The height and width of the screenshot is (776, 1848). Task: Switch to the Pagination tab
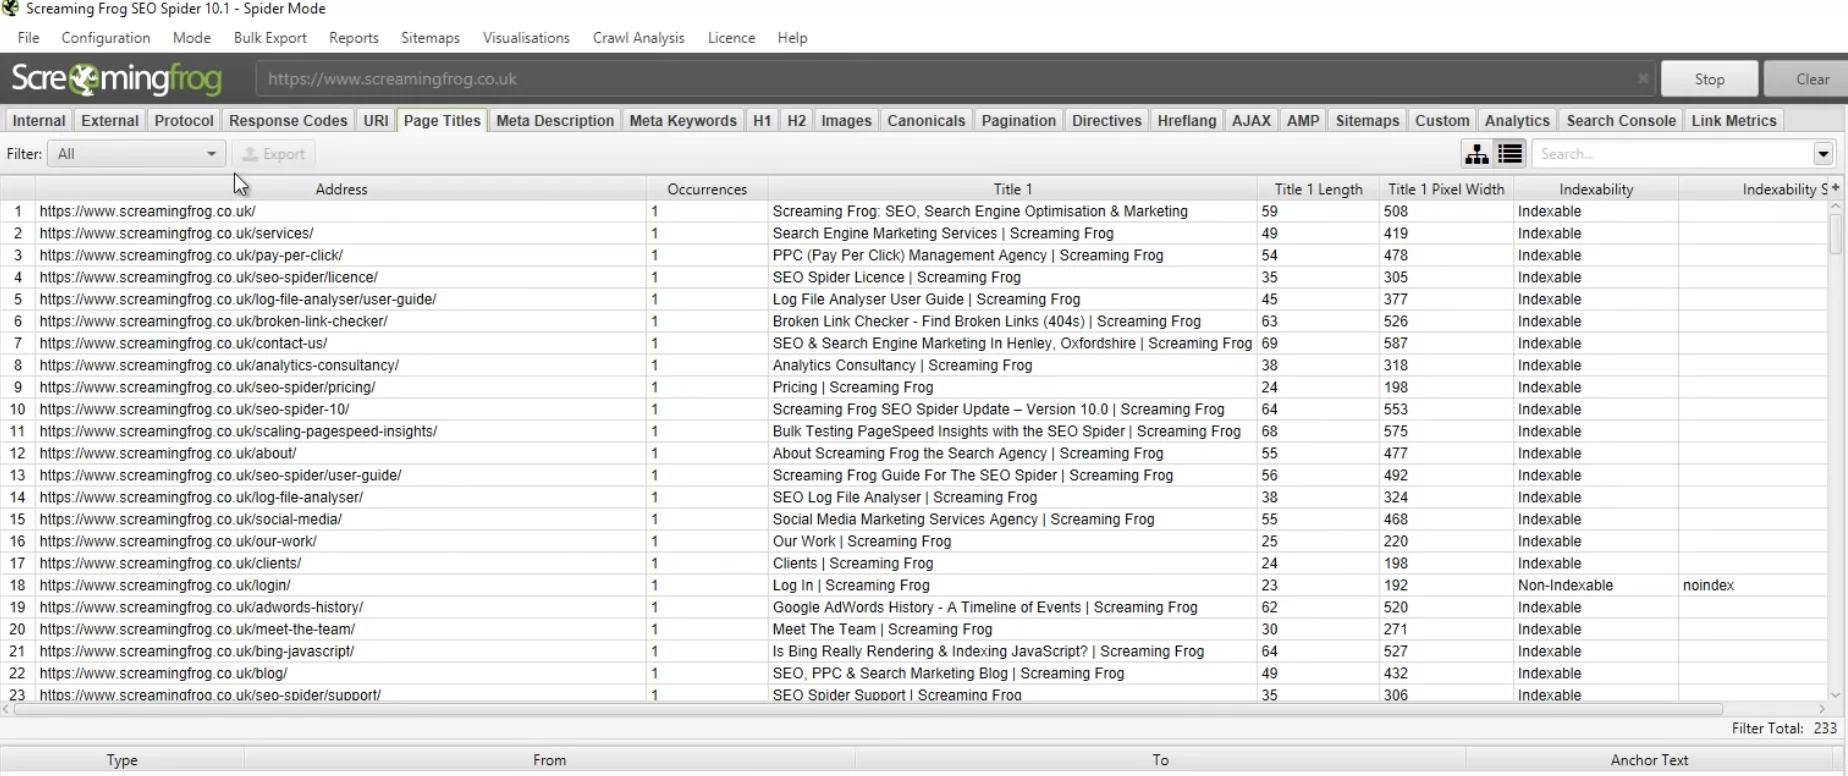click(1018, 120)
